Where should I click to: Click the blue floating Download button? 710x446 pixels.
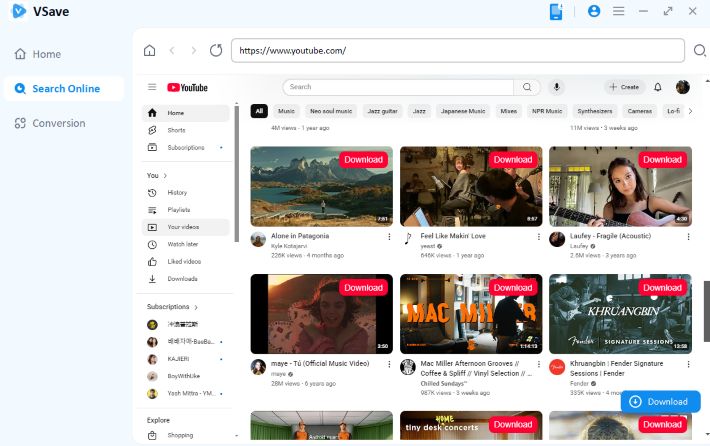(659, 401)
